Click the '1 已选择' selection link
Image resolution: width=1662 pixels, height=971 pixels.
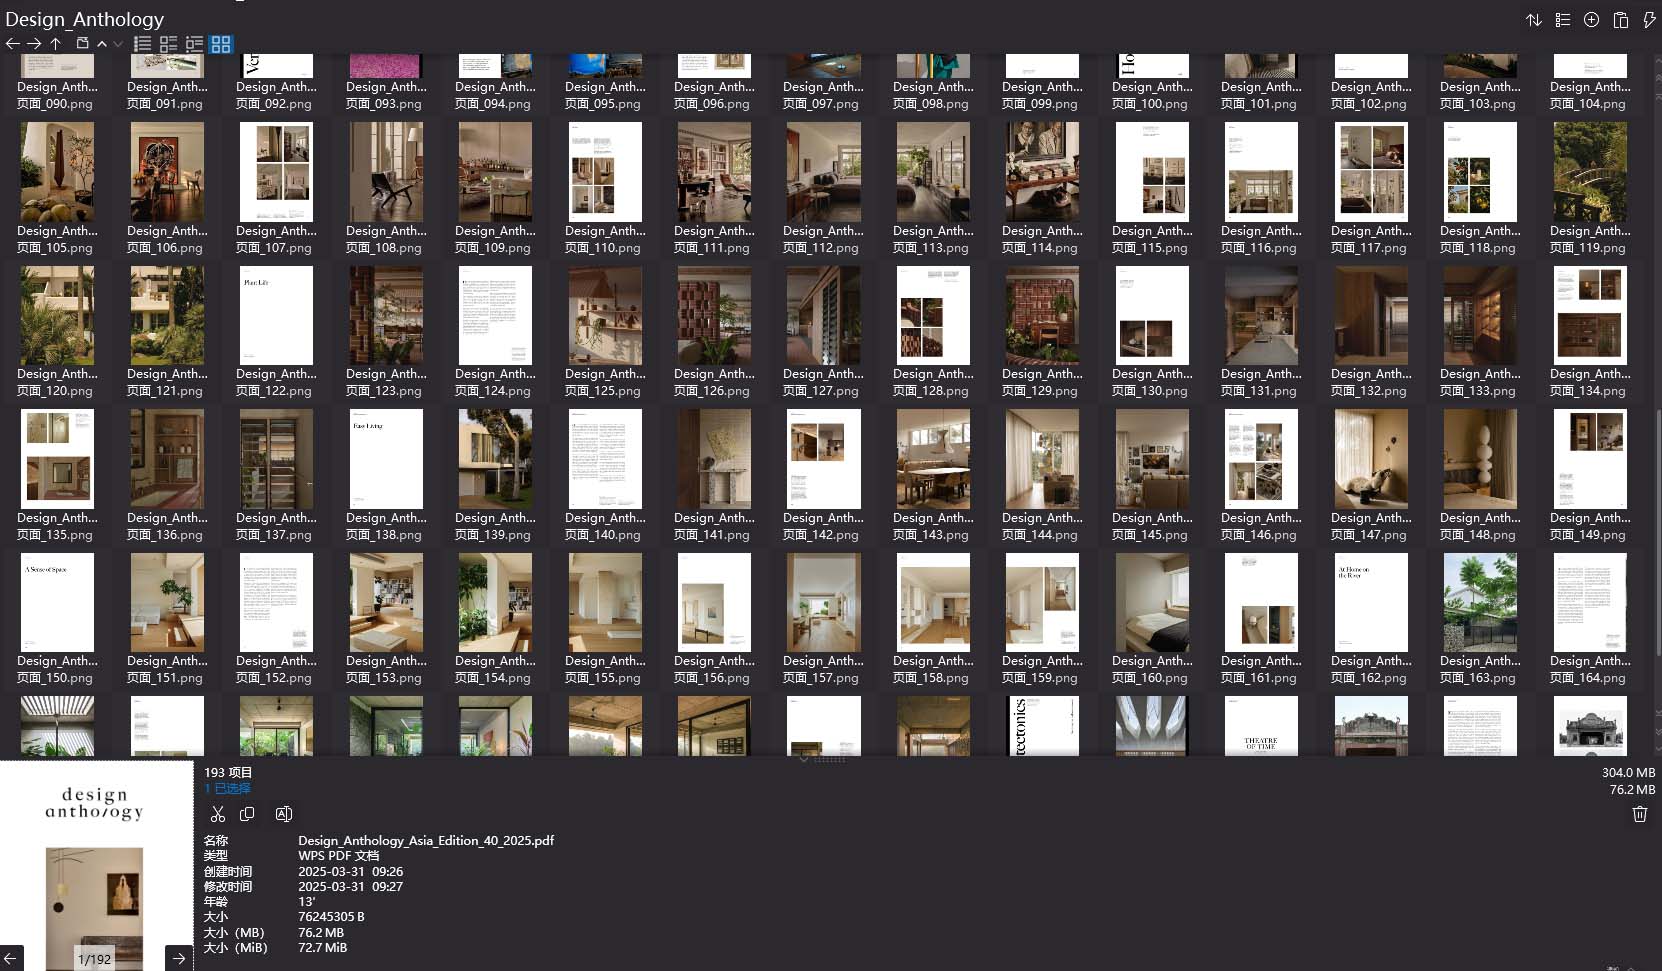[x=226, y=789]
